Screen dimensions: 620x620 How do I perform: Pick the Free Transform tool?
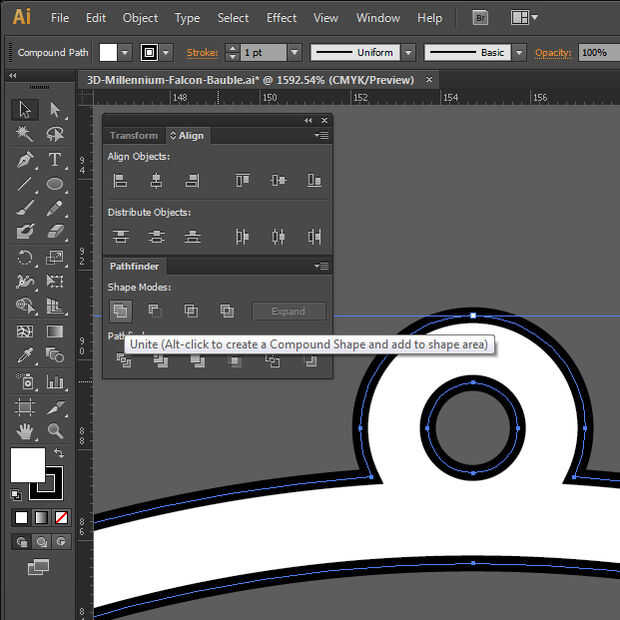55,282
